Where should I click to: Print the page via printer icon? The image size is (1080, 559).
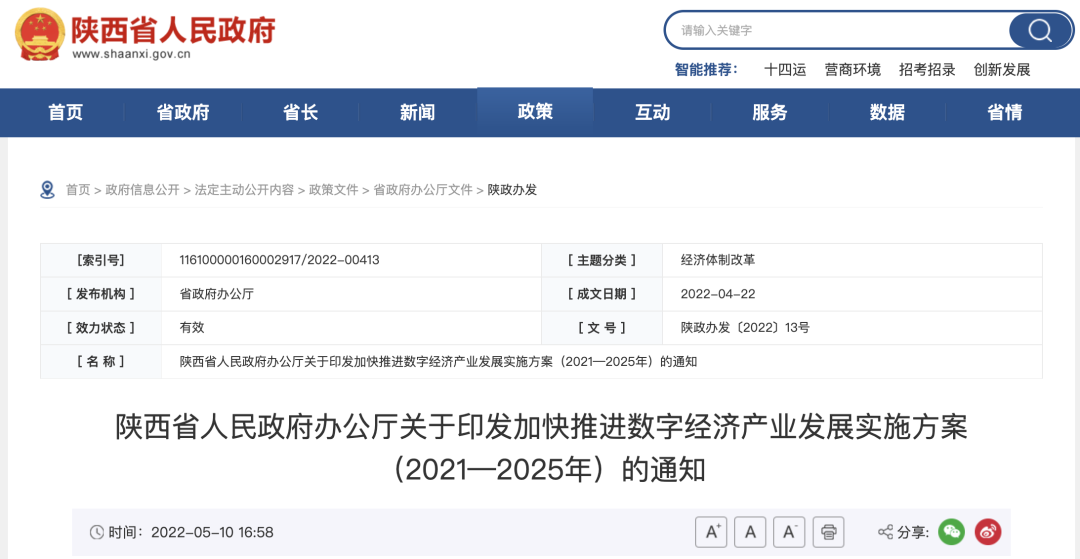[829, 531]
